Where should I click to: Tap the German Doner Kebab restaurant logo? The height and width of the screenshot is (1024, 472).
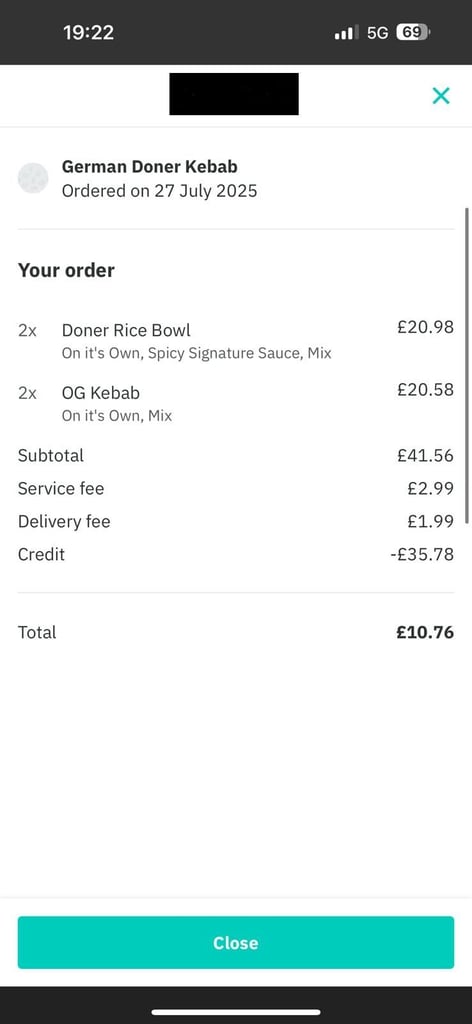[x=33, y=178]
